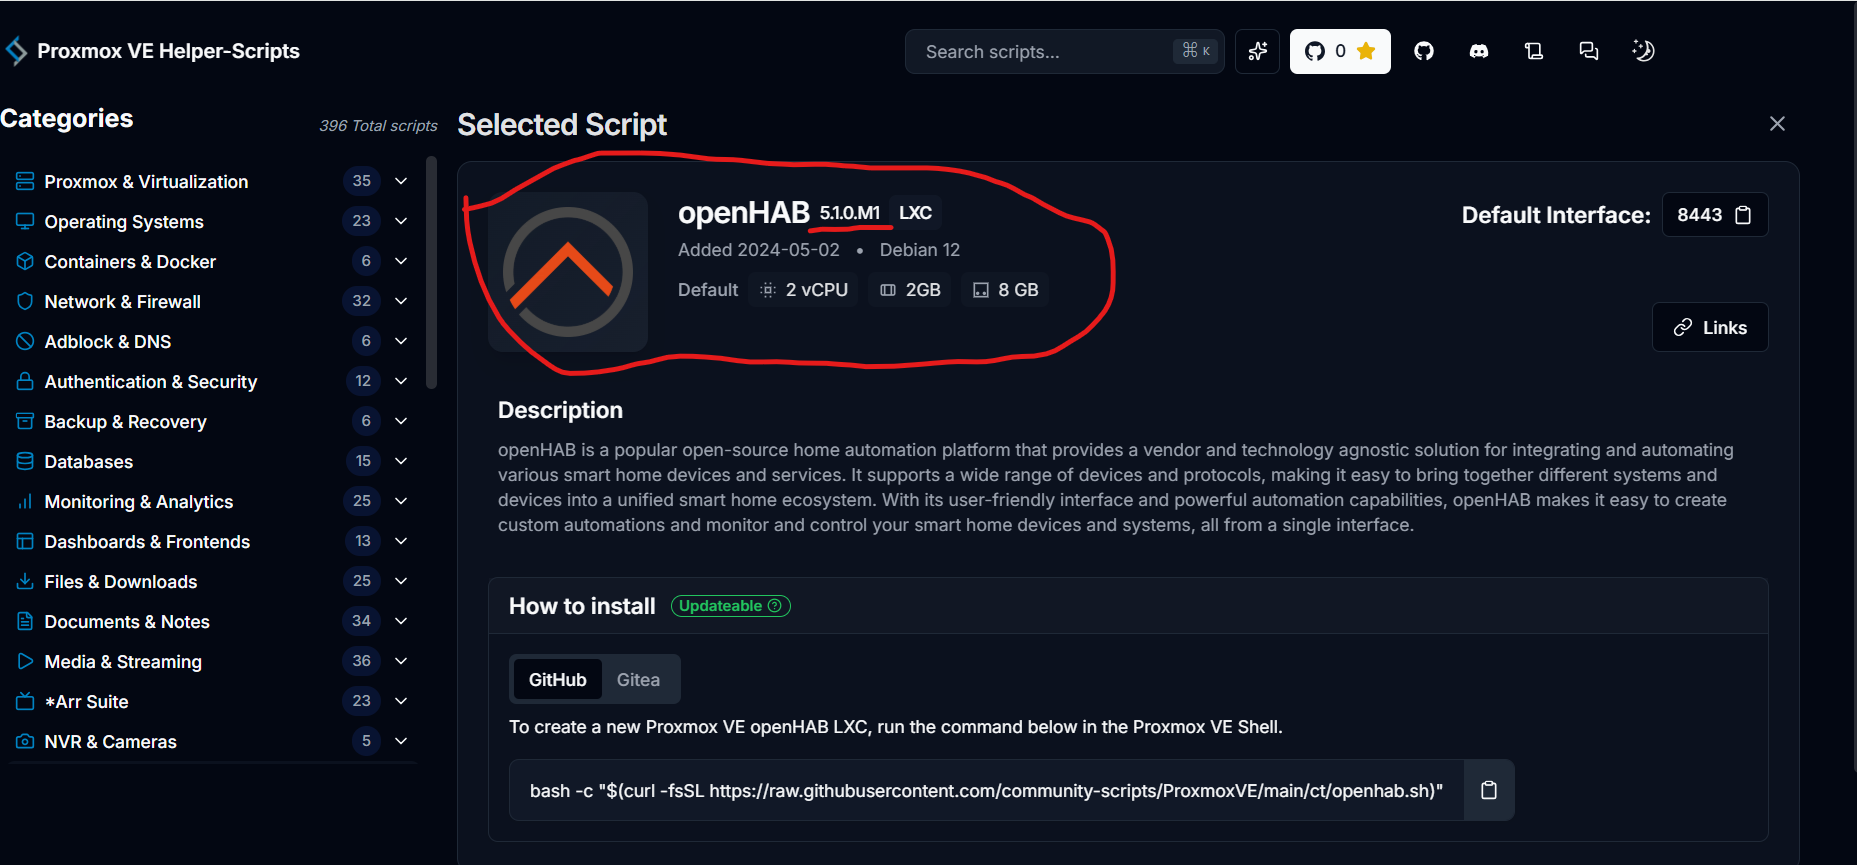Expand the Documents & Notes chevron
The width and height of the screenshot is (1857, 865).
(x=401, y=621)
